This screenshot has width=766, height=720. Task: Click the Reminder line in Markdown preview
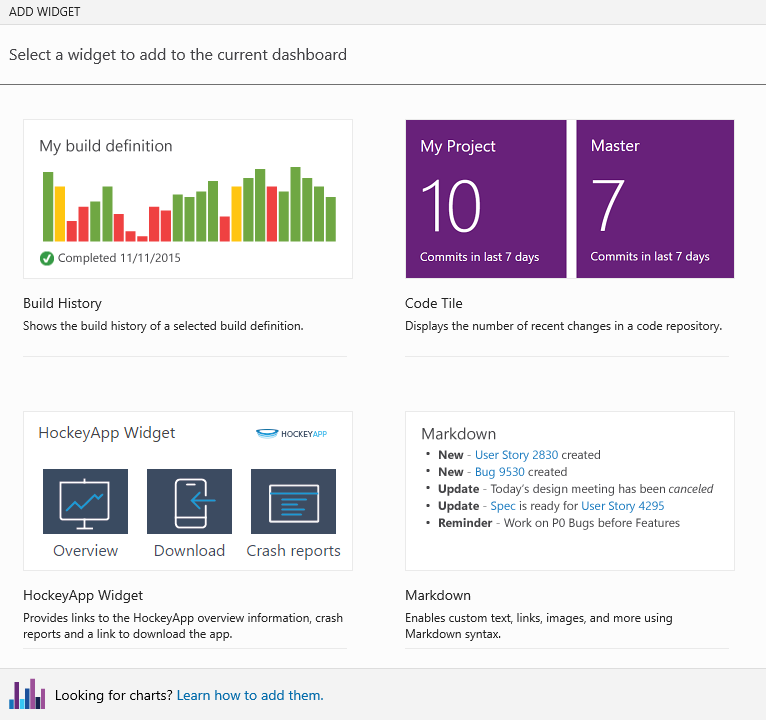point(559,523)
